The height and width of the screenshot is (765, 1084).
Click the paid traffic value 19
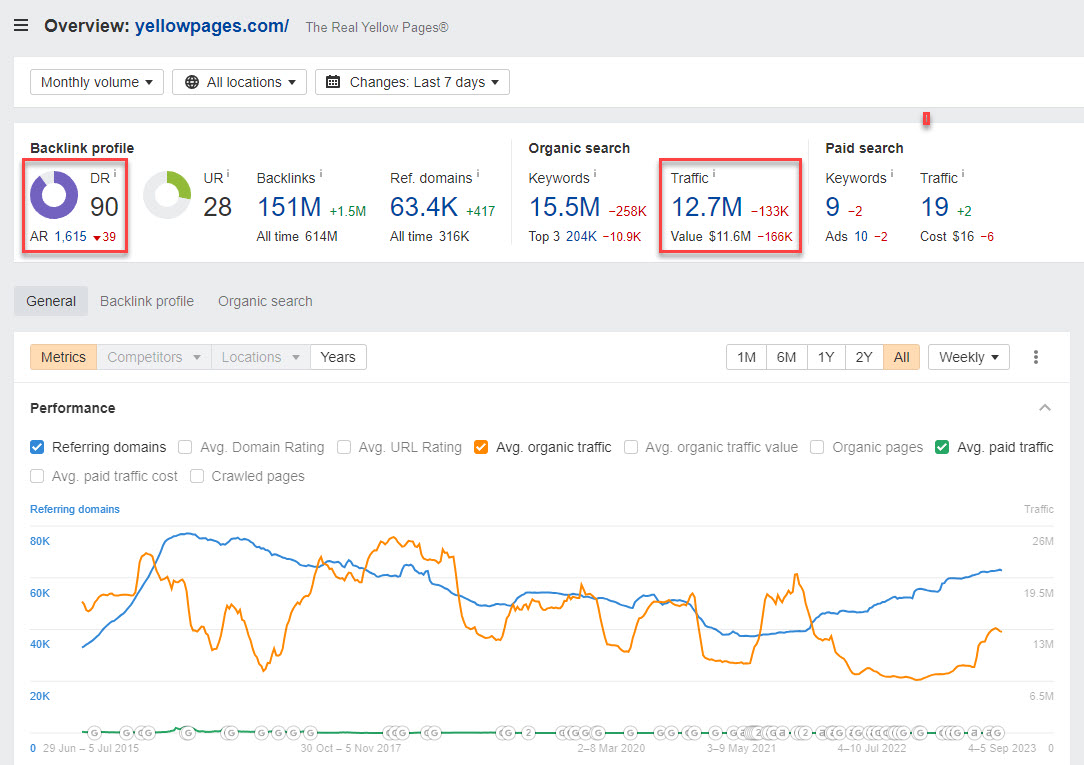(x=935, y=207)
